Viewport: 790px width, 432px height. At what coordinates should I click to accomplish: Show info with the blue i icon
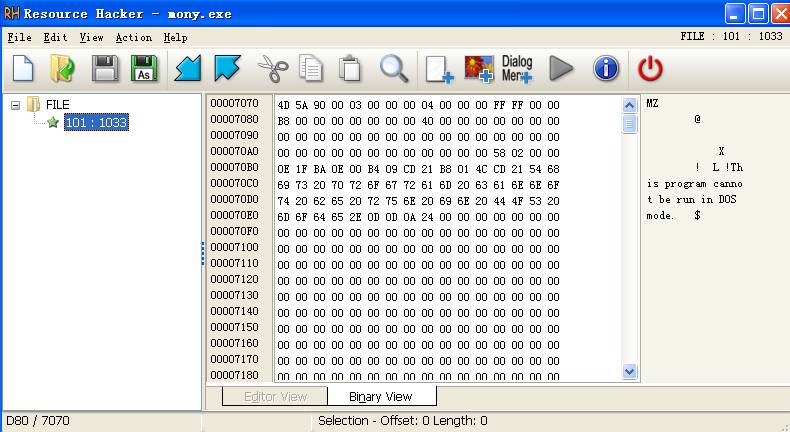(x=606, y=68)
